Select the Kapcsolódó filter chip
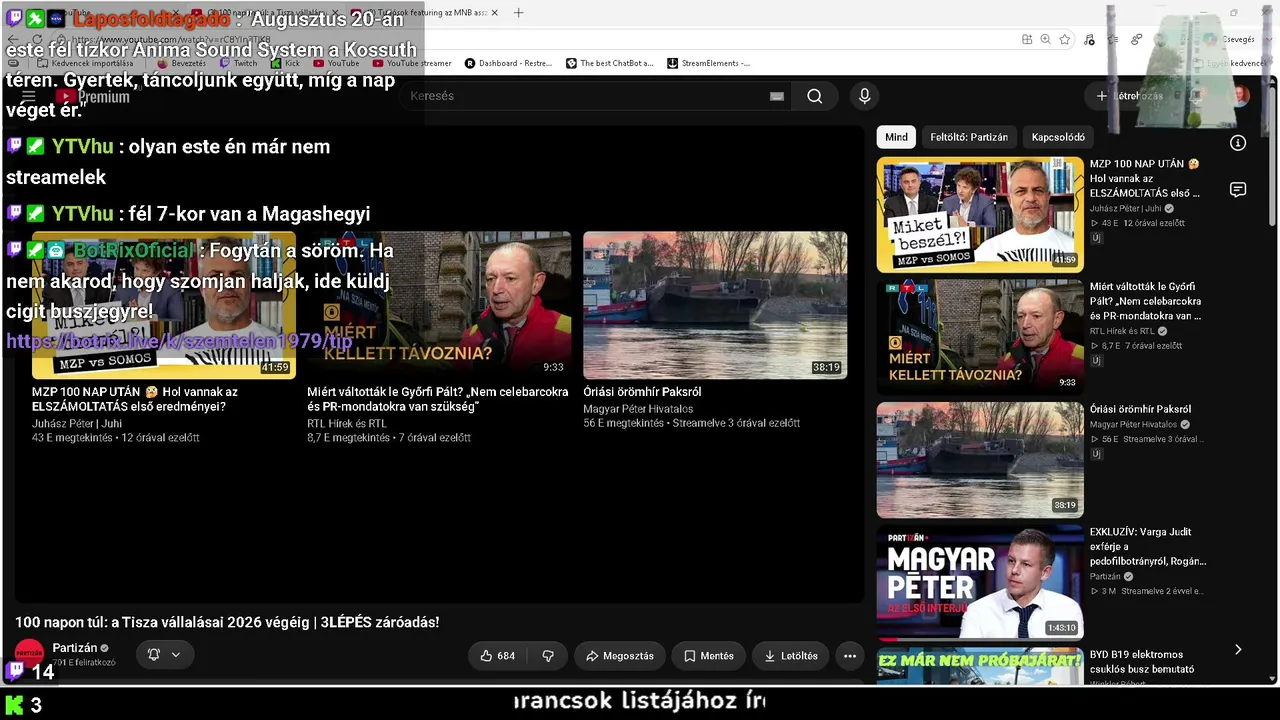This screenshot has height=720, width=1280. click(x=1058, y=137)
